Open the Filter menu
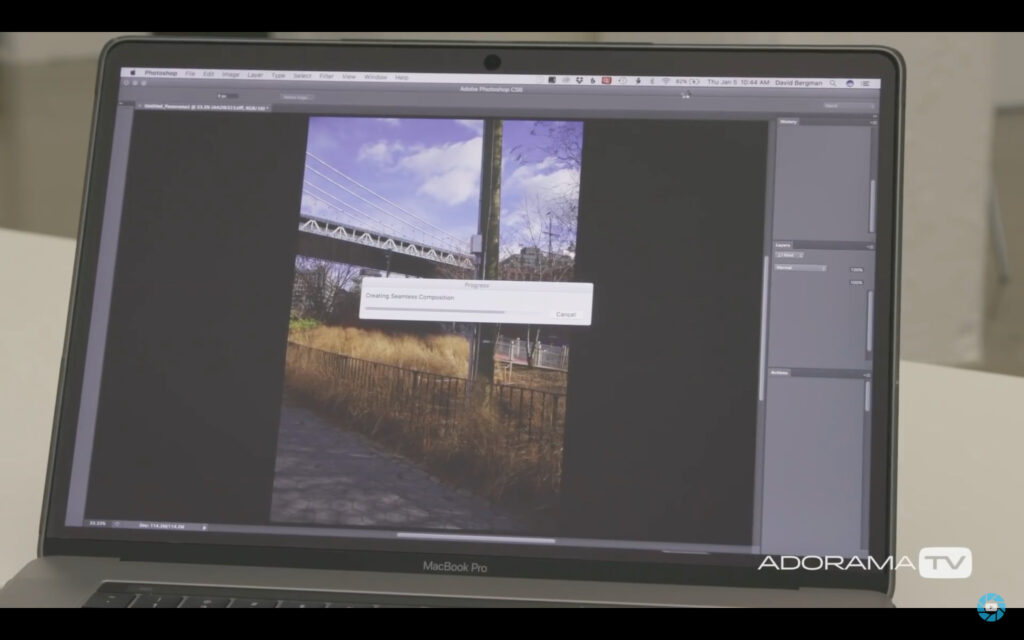Screen dimensions: 1024x640 pos(327,76)
